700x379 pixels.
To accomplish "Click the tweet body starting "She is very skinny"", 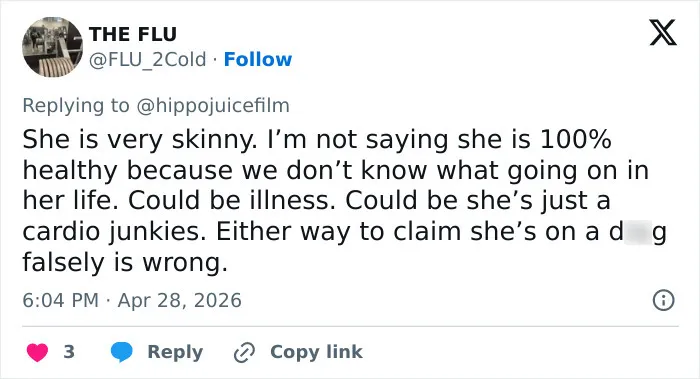I will pyautogui.click(x=344, y=200).
